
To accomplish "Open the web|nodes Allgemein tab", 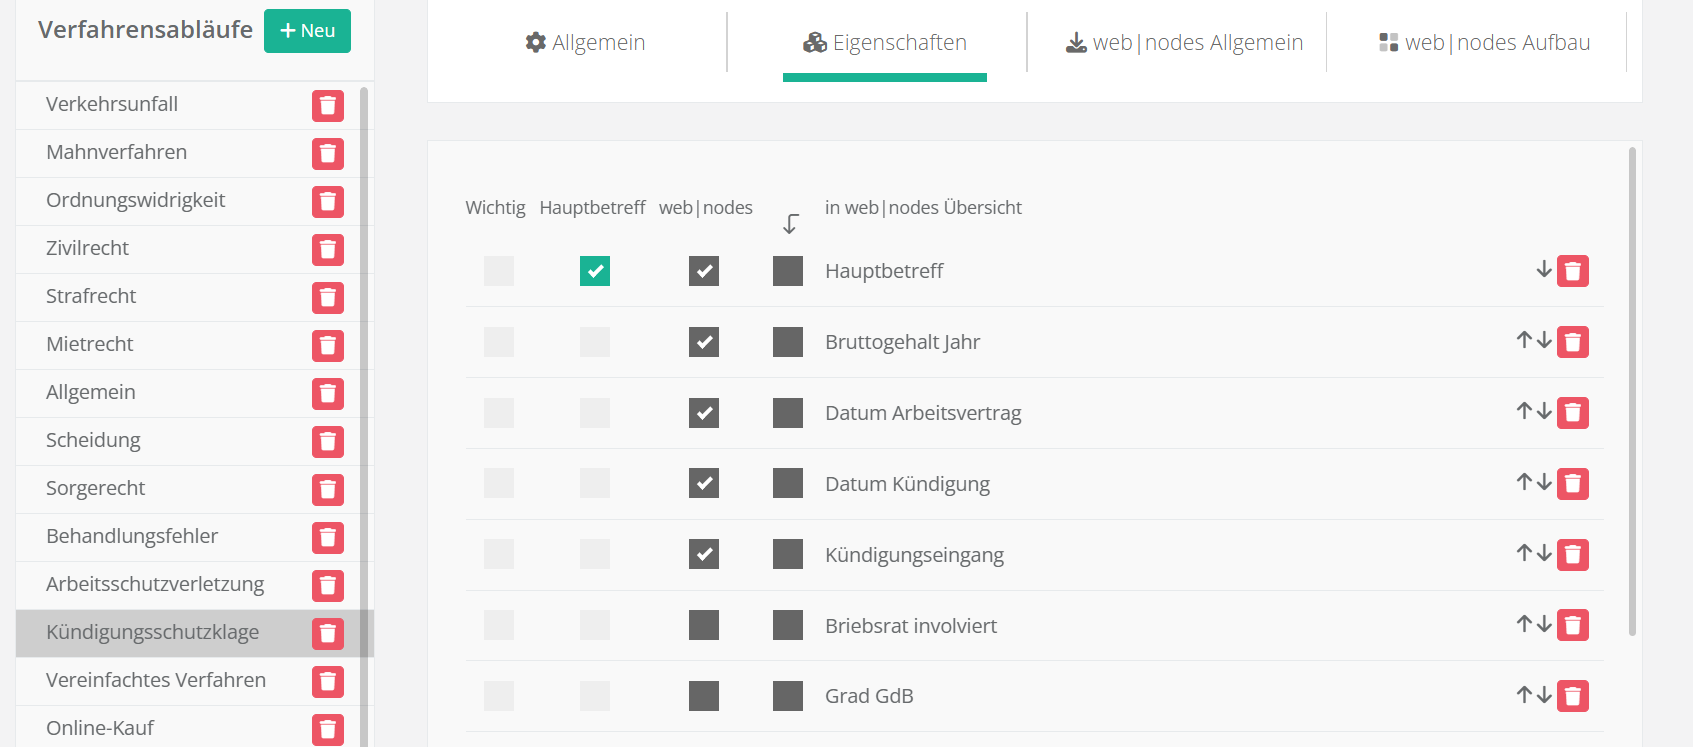I will (1184, 43).
